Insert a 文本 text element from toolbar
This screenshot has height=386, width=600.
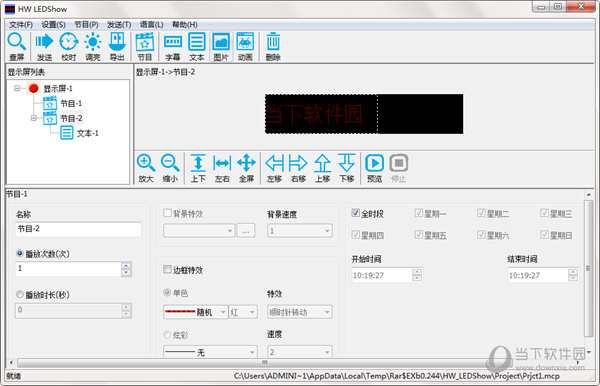click(197, 47)
